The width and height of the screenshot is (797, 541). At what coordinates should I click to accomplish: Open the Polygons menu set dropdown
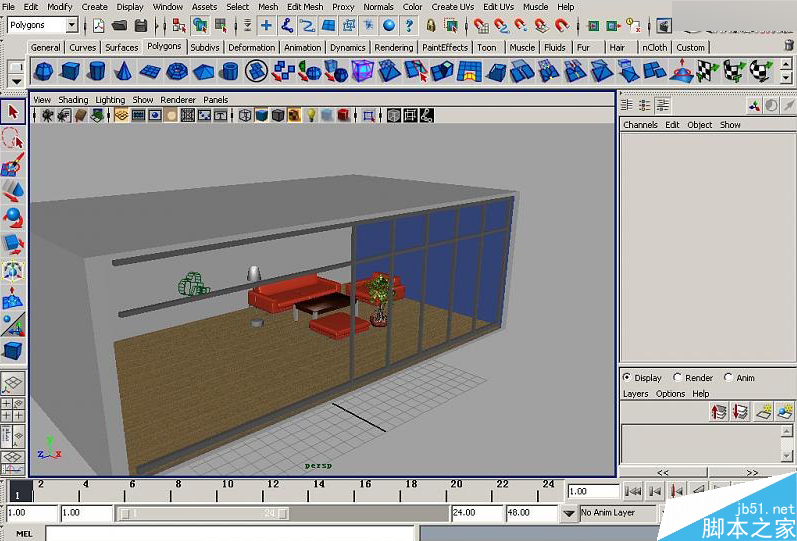(x=72, y=25)
